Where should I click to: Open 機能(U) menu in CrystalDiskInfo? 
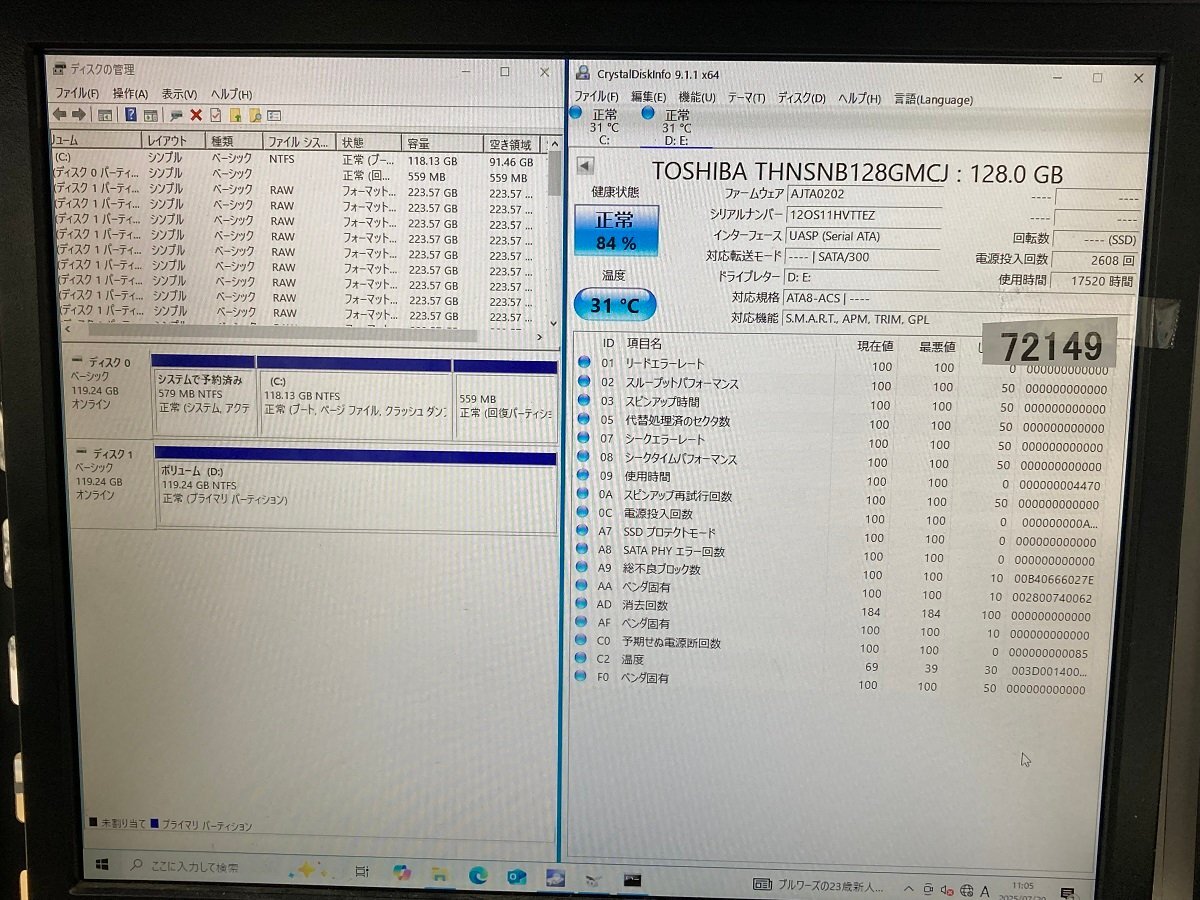697,97
